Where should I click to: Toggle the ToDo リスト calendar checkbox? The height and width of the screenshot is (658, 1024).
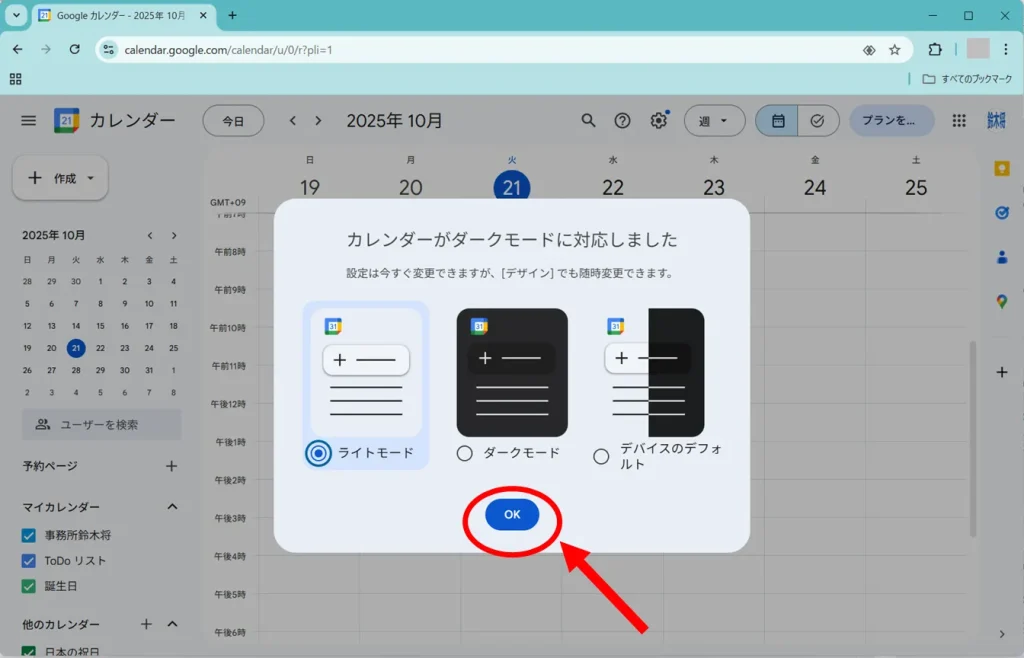coord(29,561)
